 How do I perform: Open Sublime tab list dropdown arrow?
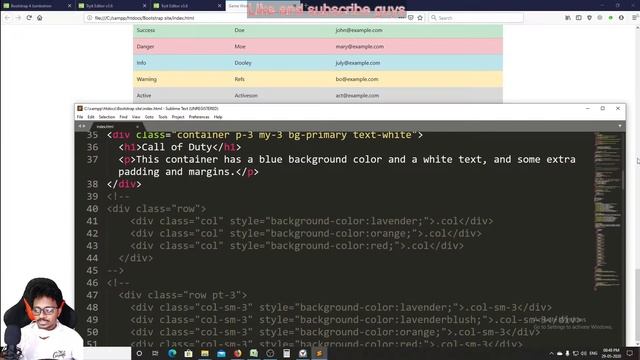tap(620, 126)
